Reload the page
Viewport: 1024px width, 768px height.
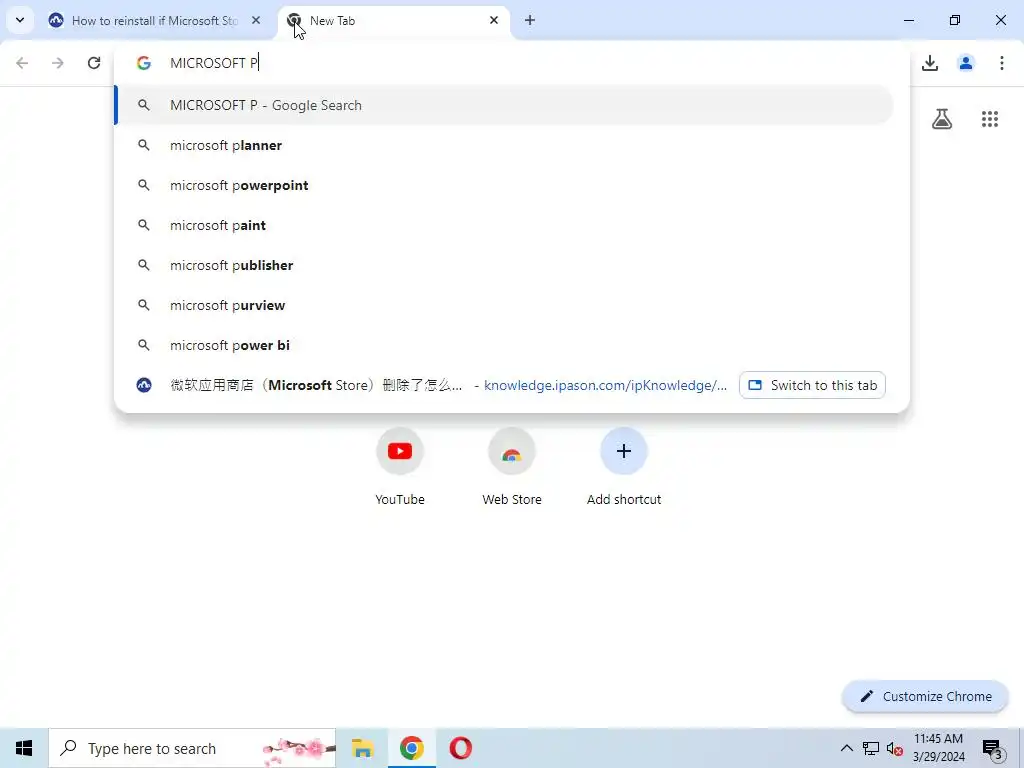click(x=94, y=63)
